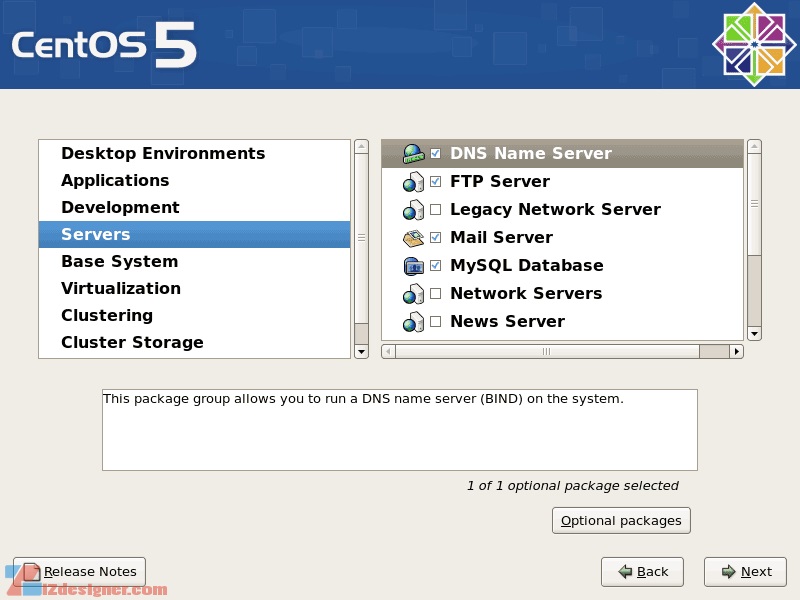The width and height of the screenshot is (800, 600).
Task: Uncheck the FTP Server checkbox
Action: (x=436, y=182)
